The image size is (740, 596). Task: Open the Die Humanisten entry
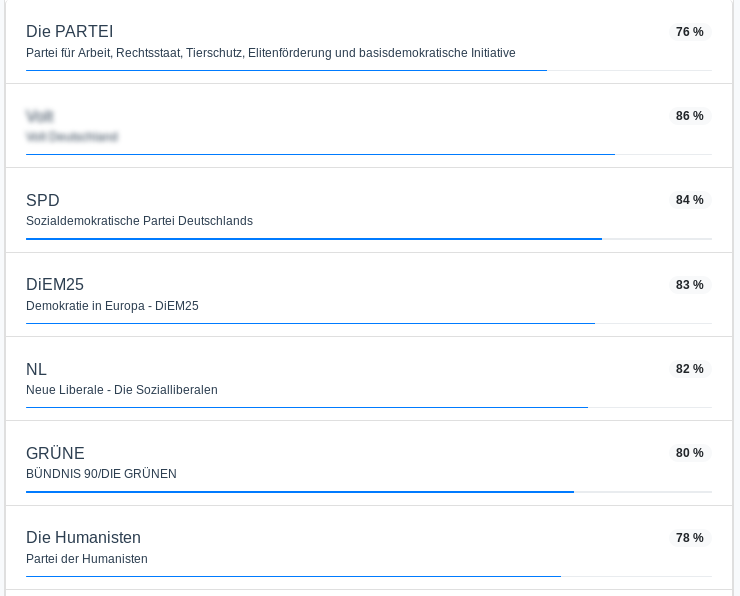369,547
